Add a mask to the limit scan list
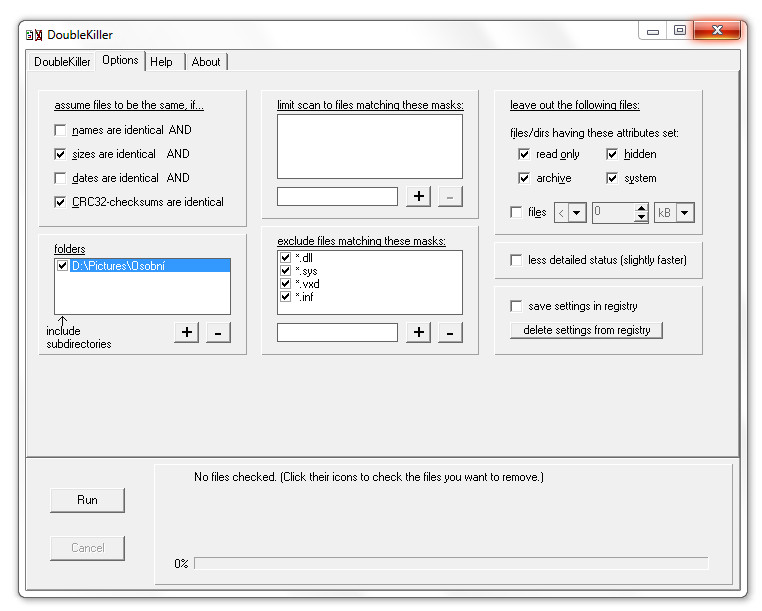 pos(418,196)
